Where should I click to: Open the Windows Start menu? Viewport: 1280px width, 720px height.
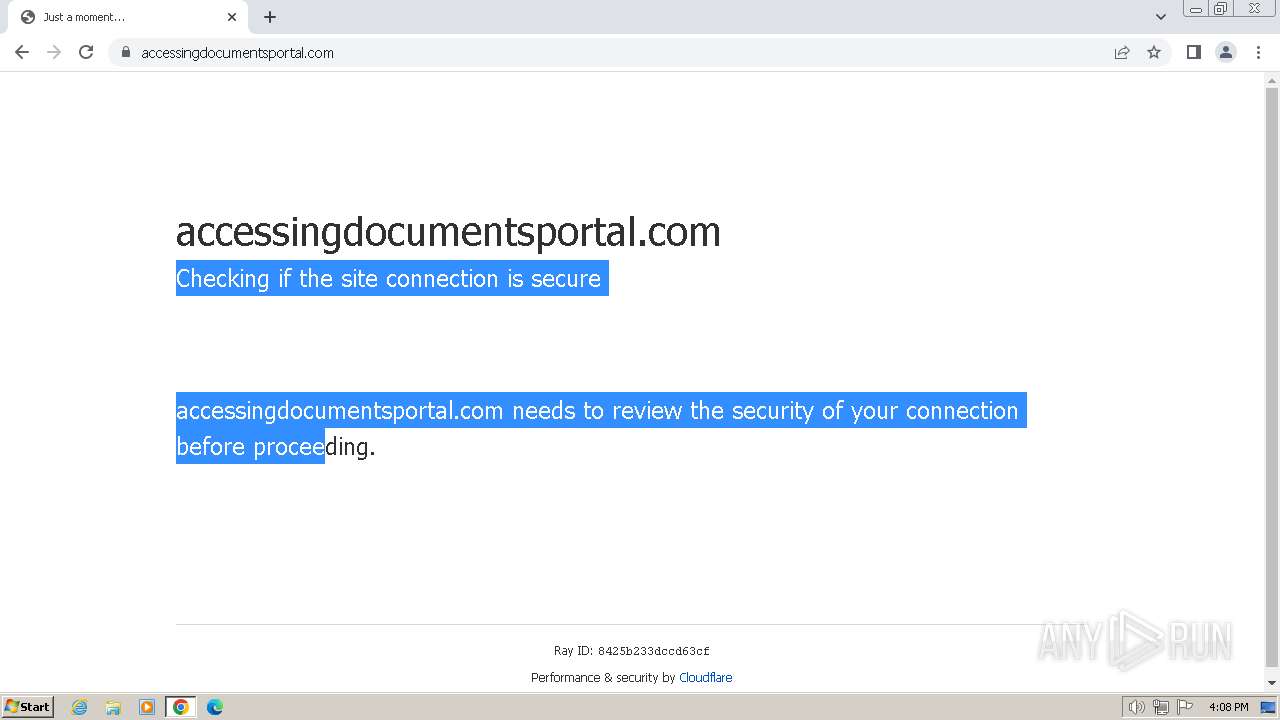[x=27, y=706]
